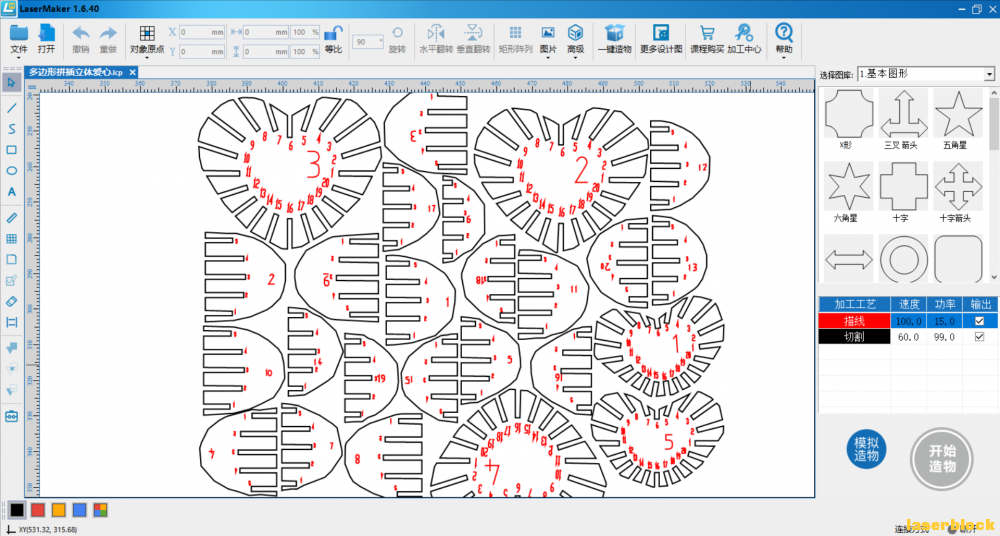Select the eraser tool in left sidebar

click(x=11, y=301)
